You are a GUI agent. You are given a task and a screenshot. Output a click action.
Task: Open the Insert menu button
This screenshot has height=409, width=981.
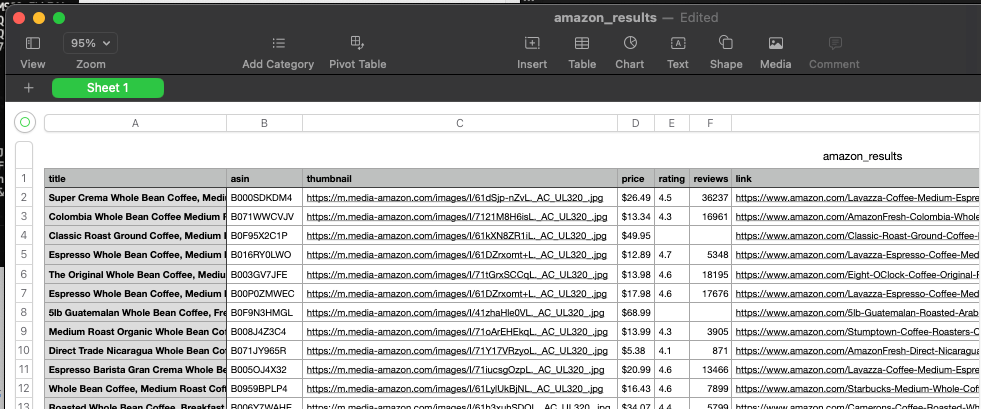tap(532, 43)
